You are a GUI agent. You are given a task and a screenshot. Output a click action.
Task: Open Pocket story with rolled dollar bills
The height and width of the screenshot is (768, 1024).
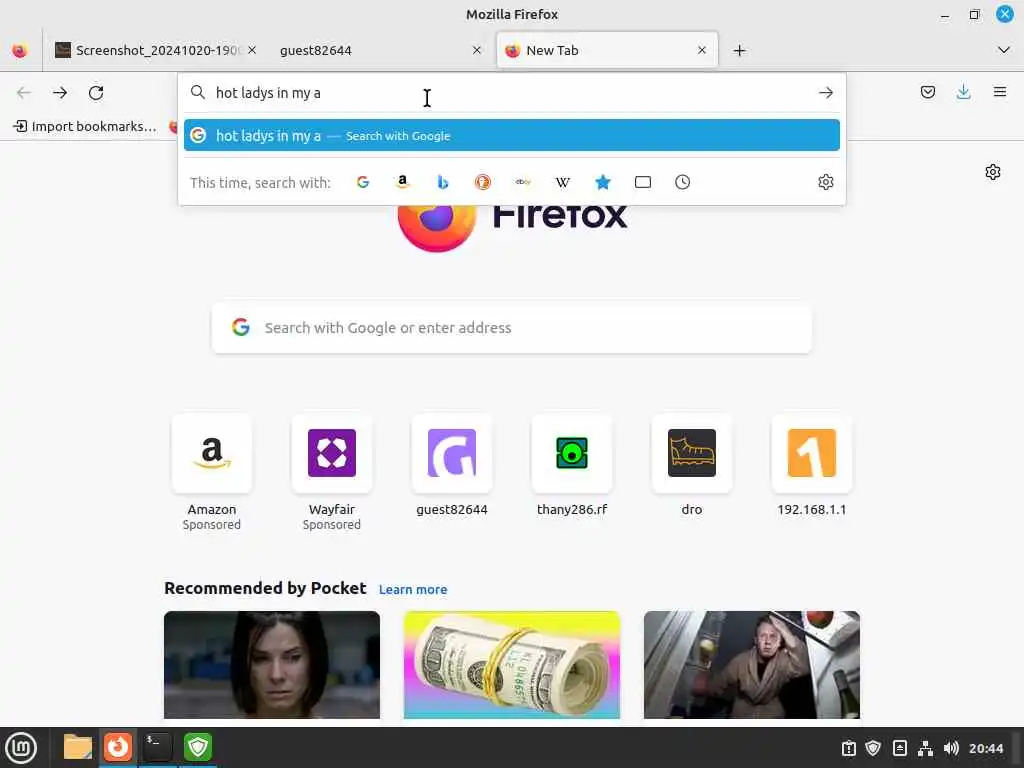point(511,665)
